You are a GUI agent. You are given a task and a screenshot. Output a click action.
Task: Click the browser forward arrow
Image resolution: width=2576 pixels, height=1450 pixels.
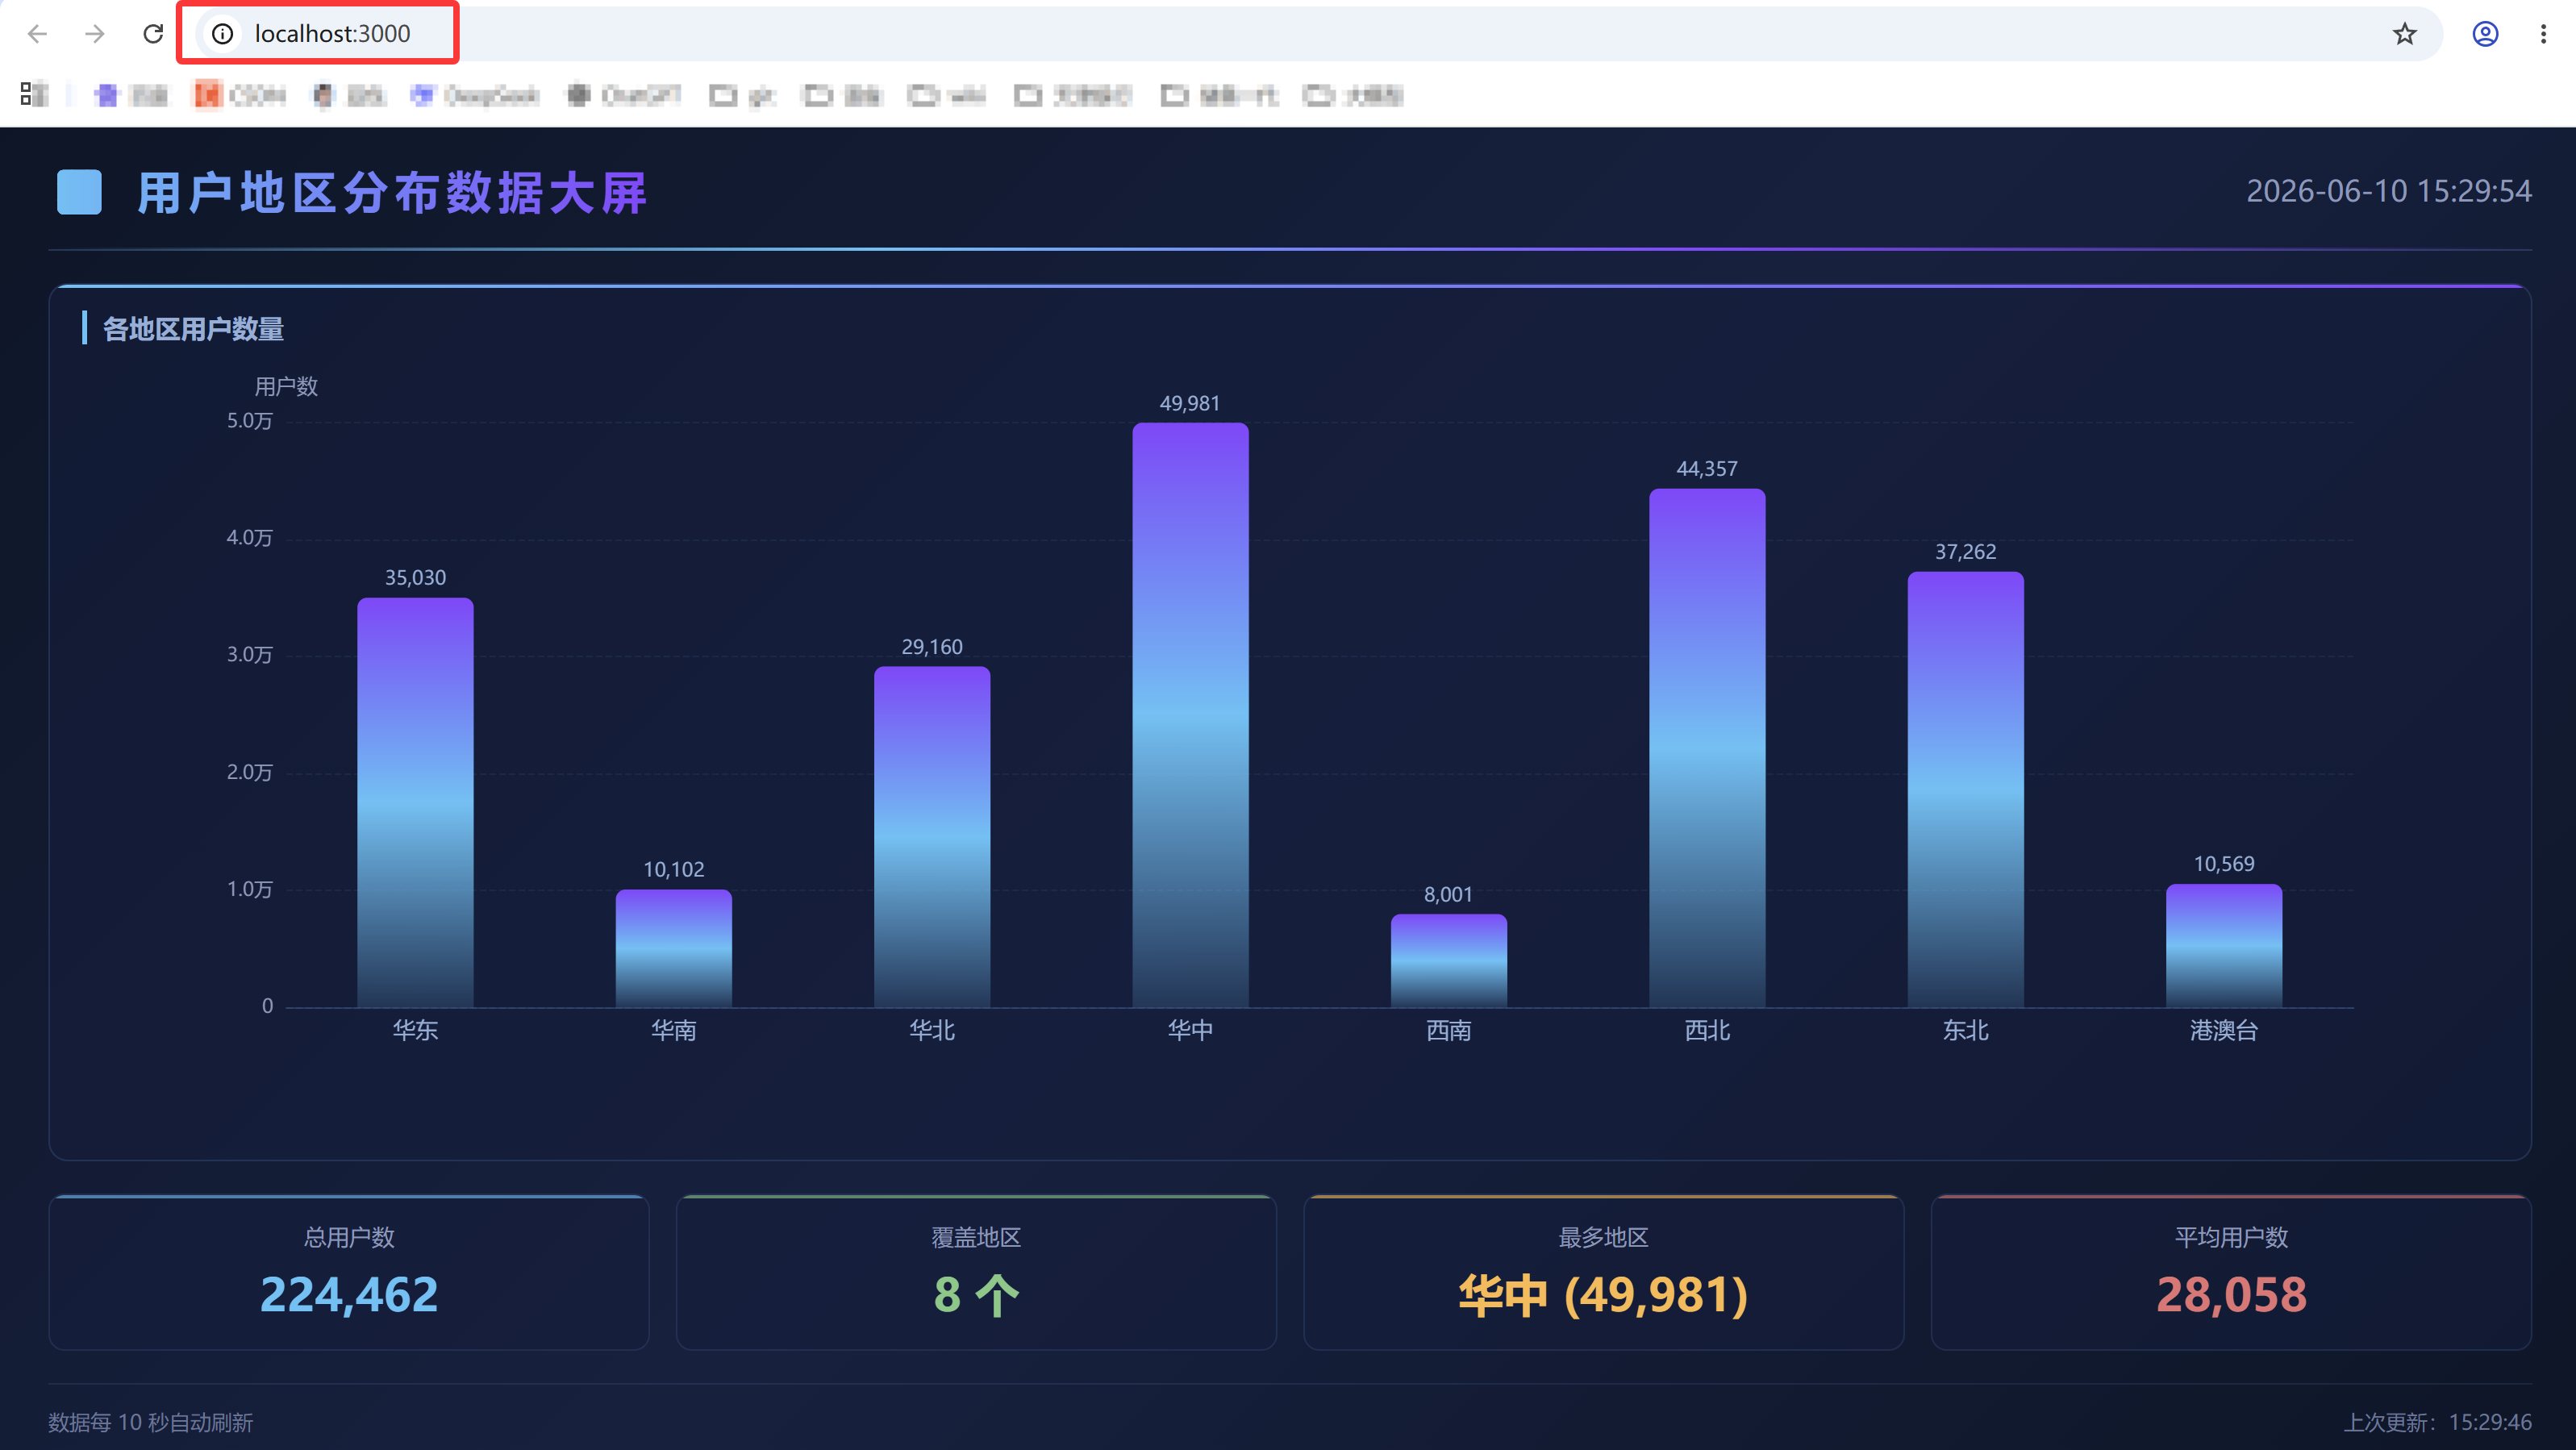(x=95, y=34)
